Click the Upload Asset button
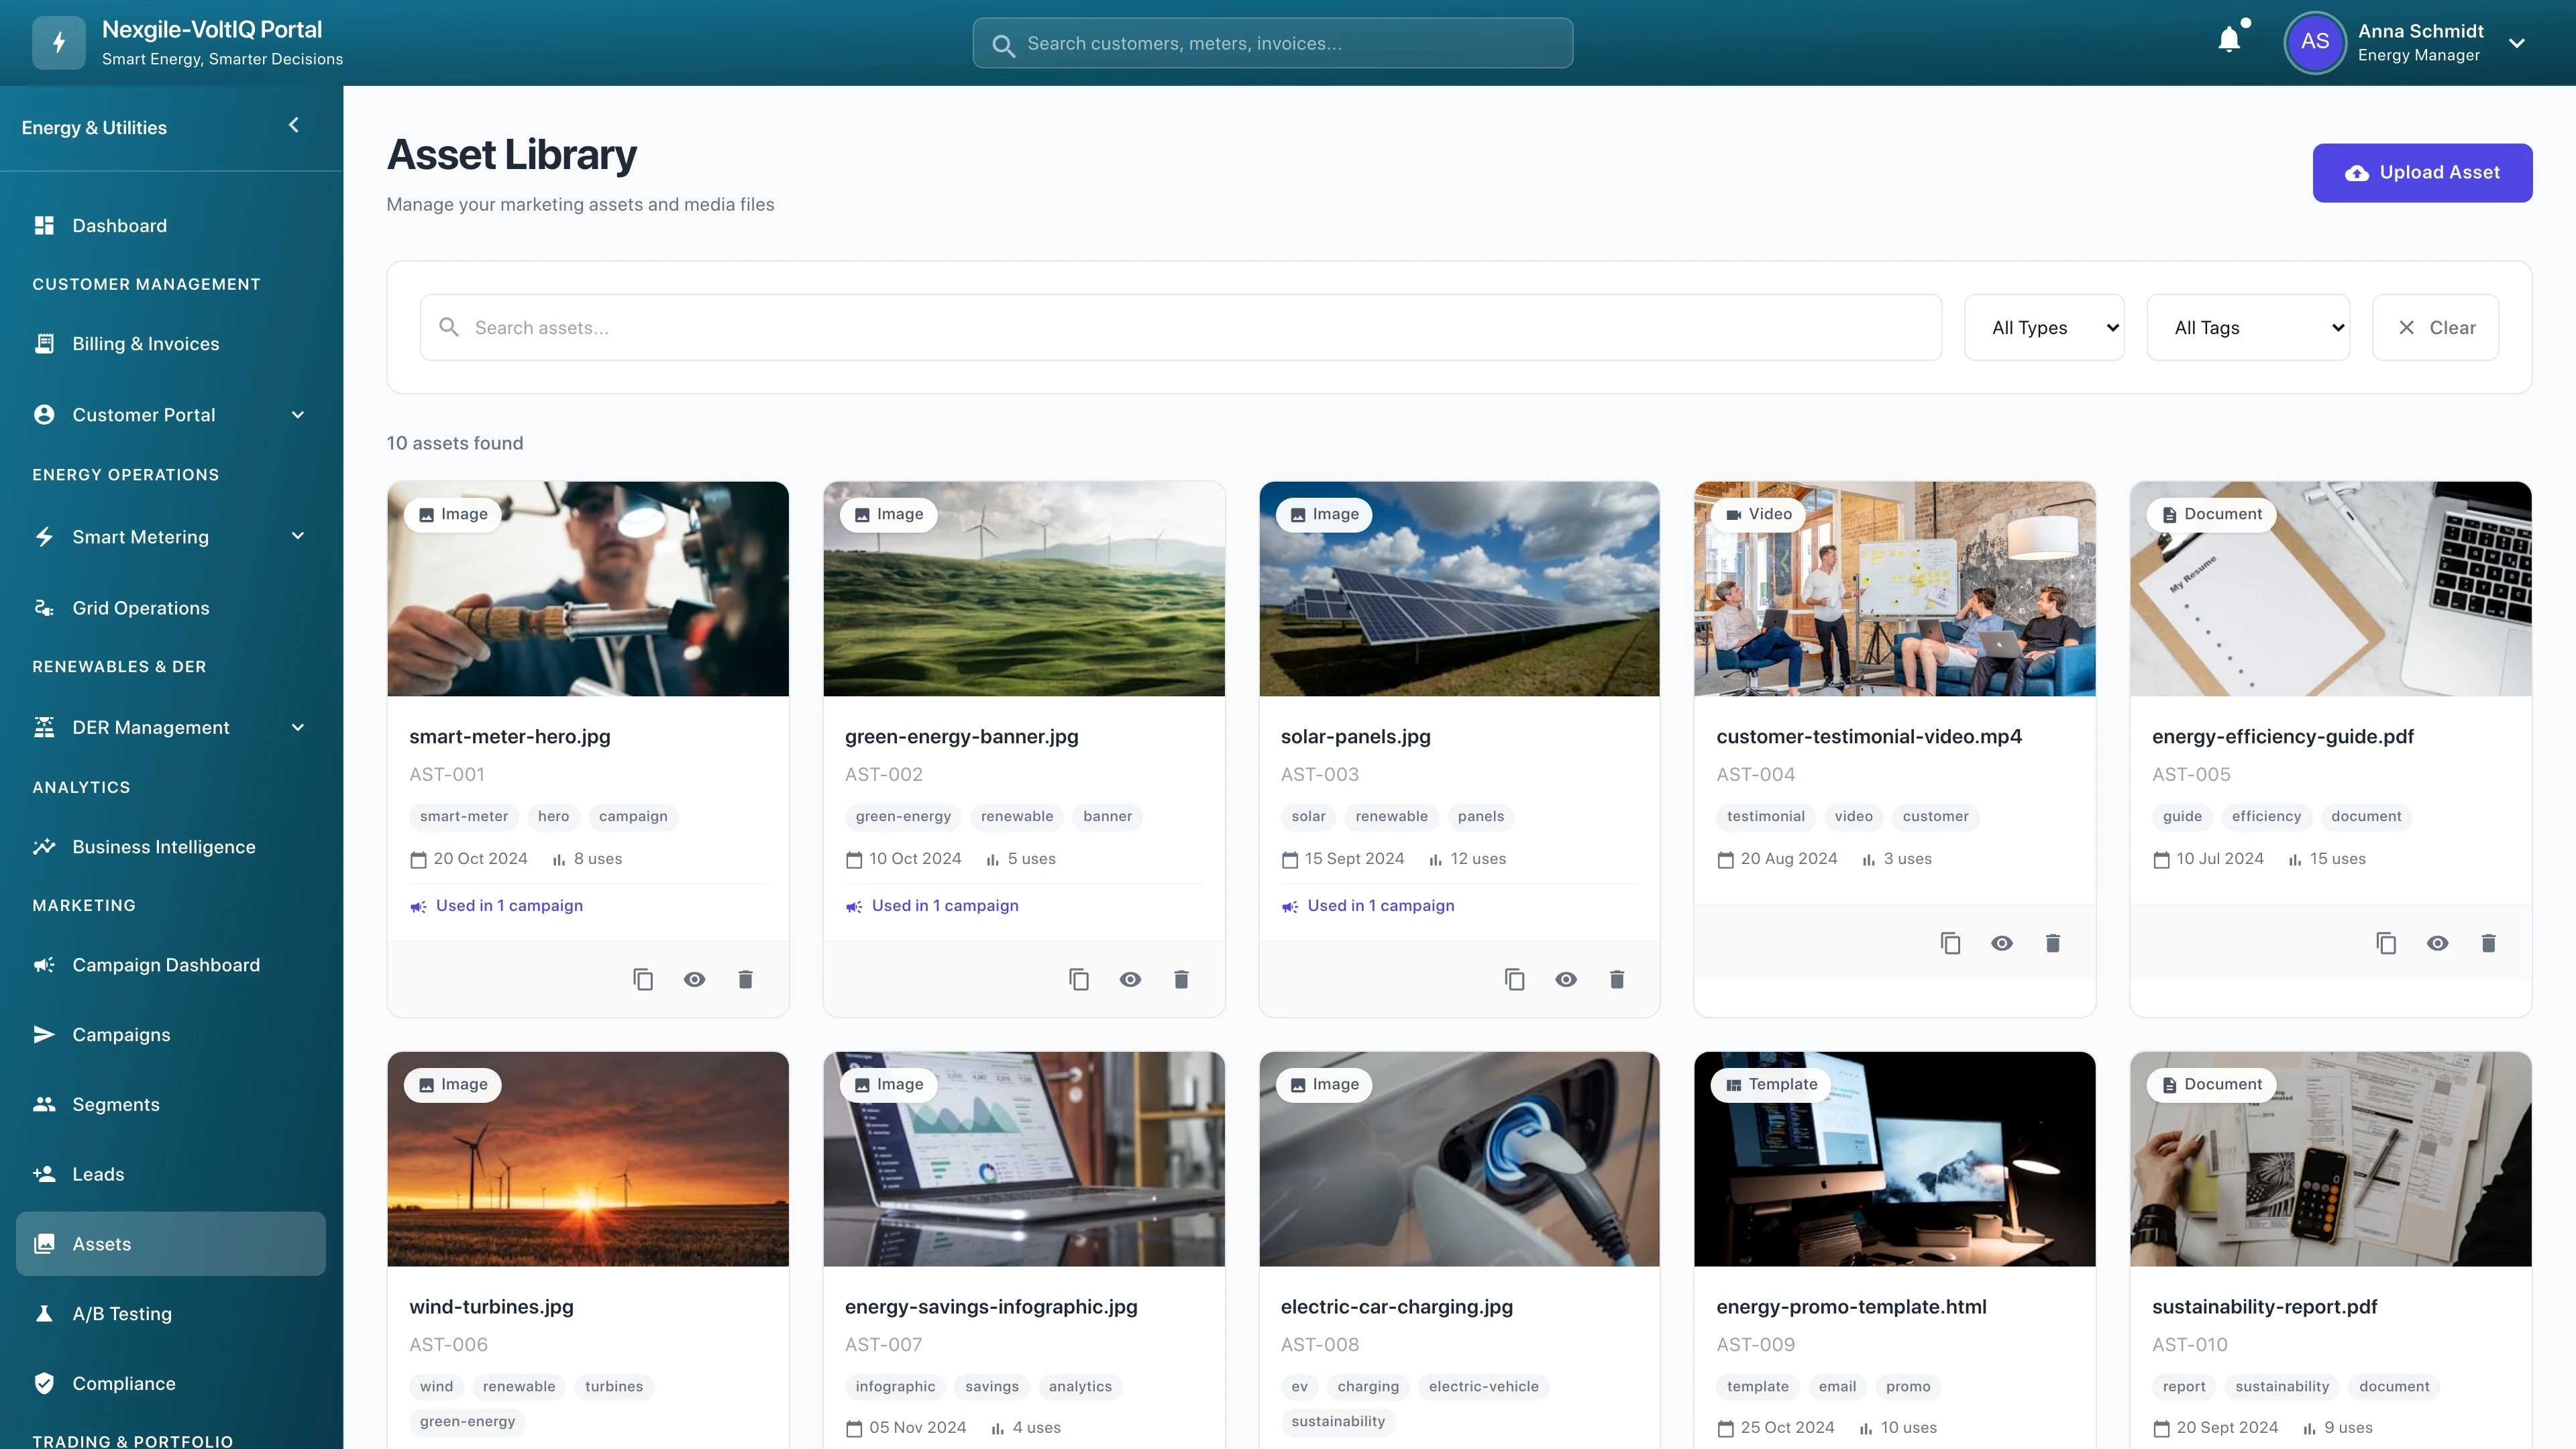Screen dimensions: 2576x1449 pos(2422,173)
